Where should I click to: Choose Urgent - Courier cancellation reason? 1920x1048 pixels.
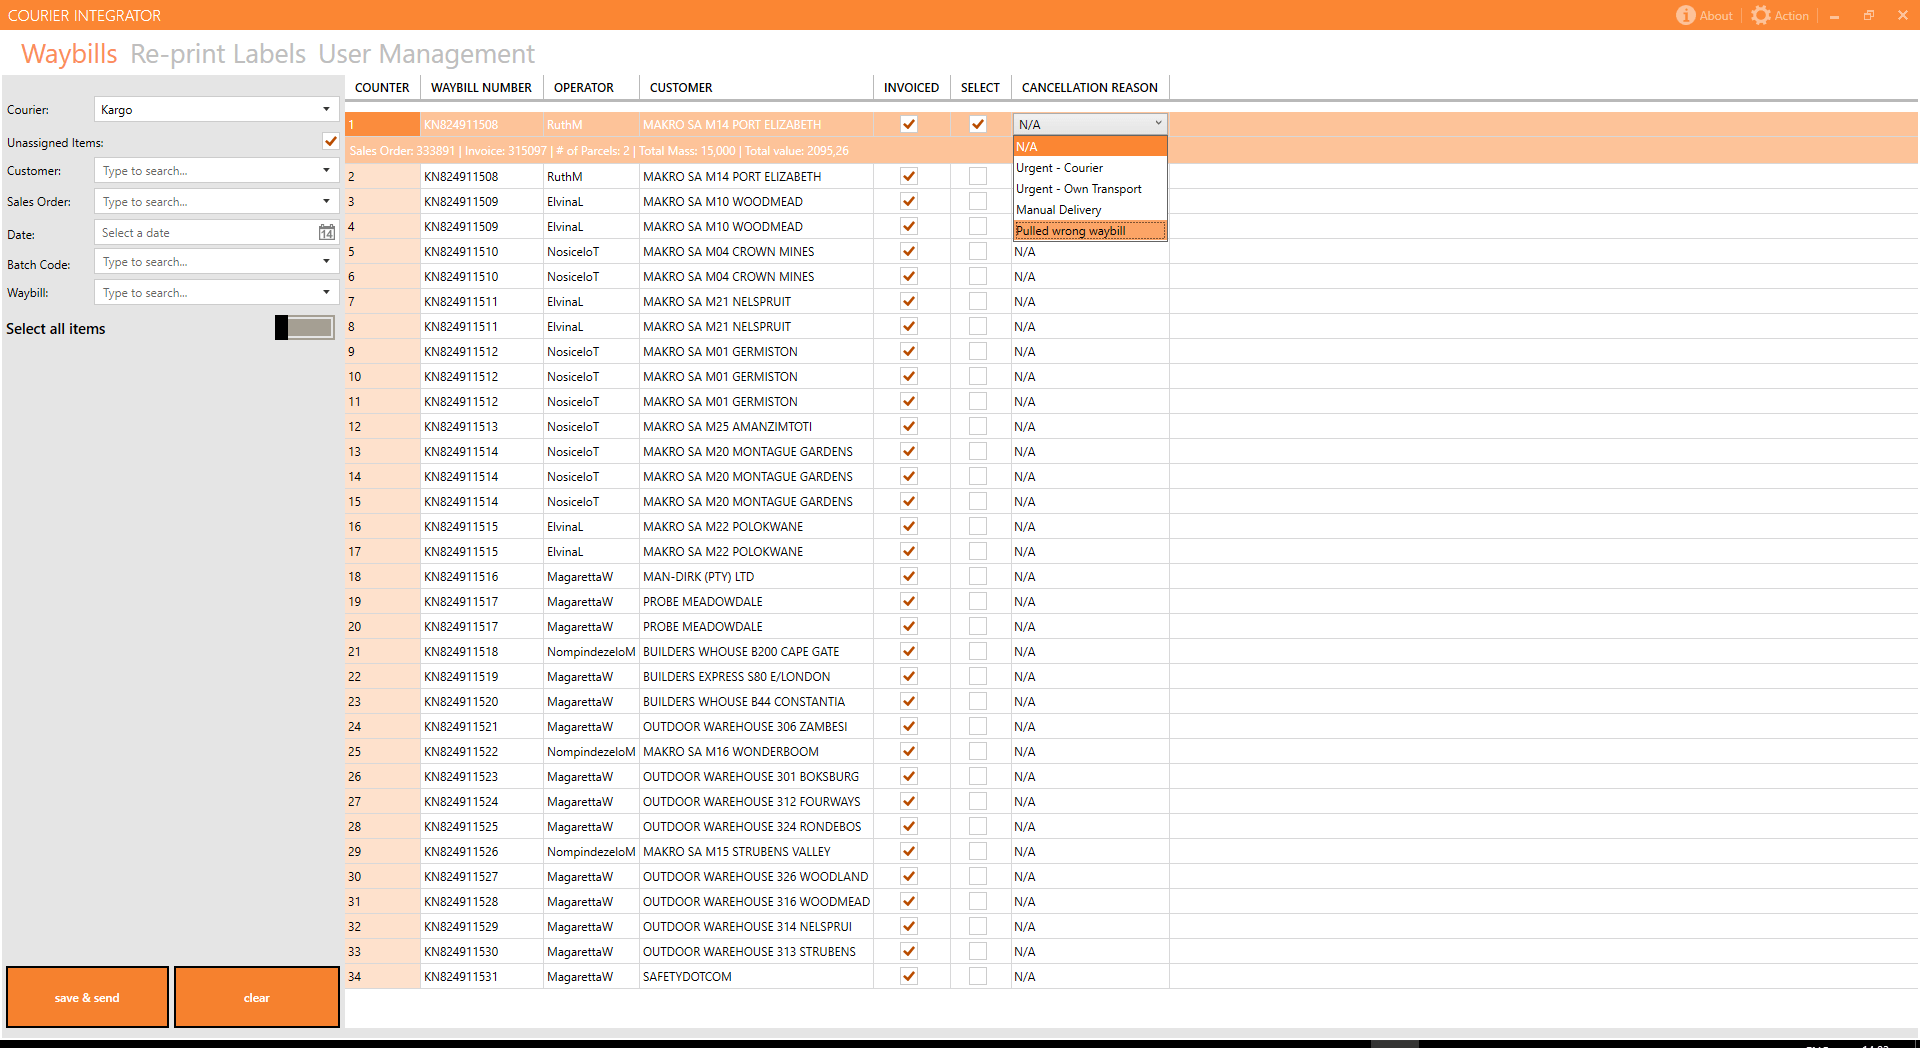(x=1090, y=168)
